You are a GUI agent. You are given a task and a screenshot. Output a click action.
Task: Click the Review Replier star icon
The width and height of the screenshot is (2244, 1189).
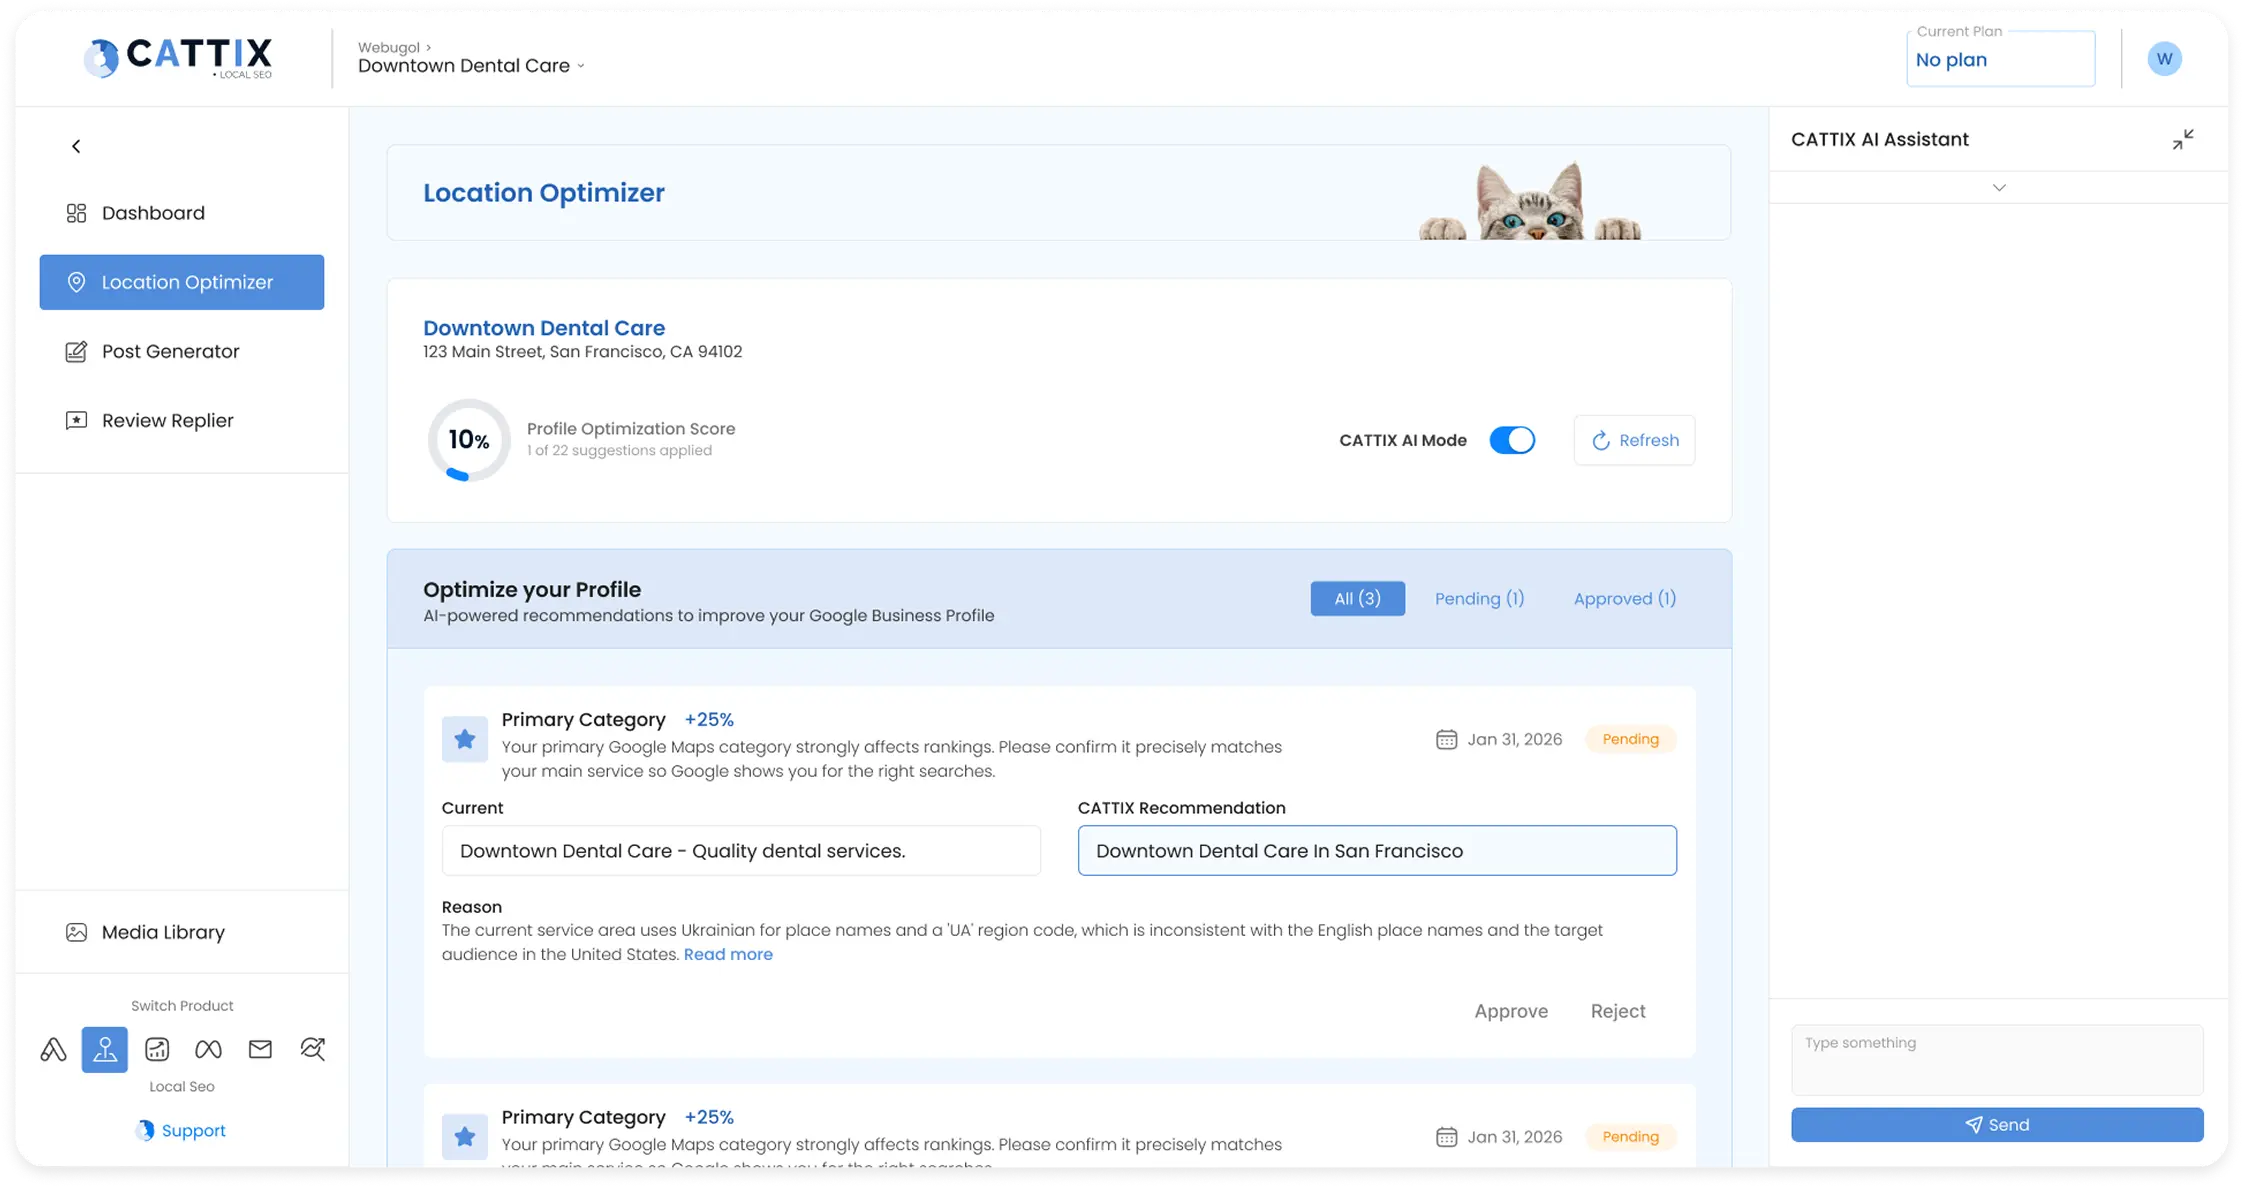click(x=76, y=420)
